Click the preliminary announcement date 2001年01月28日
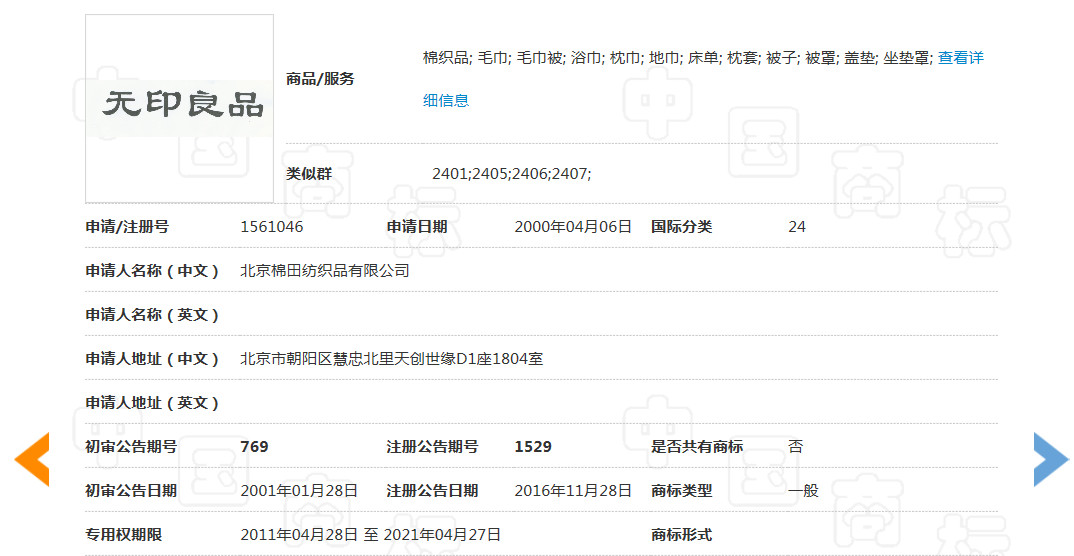The height and width of the screenshot is (556, 1074). (299, 491)
